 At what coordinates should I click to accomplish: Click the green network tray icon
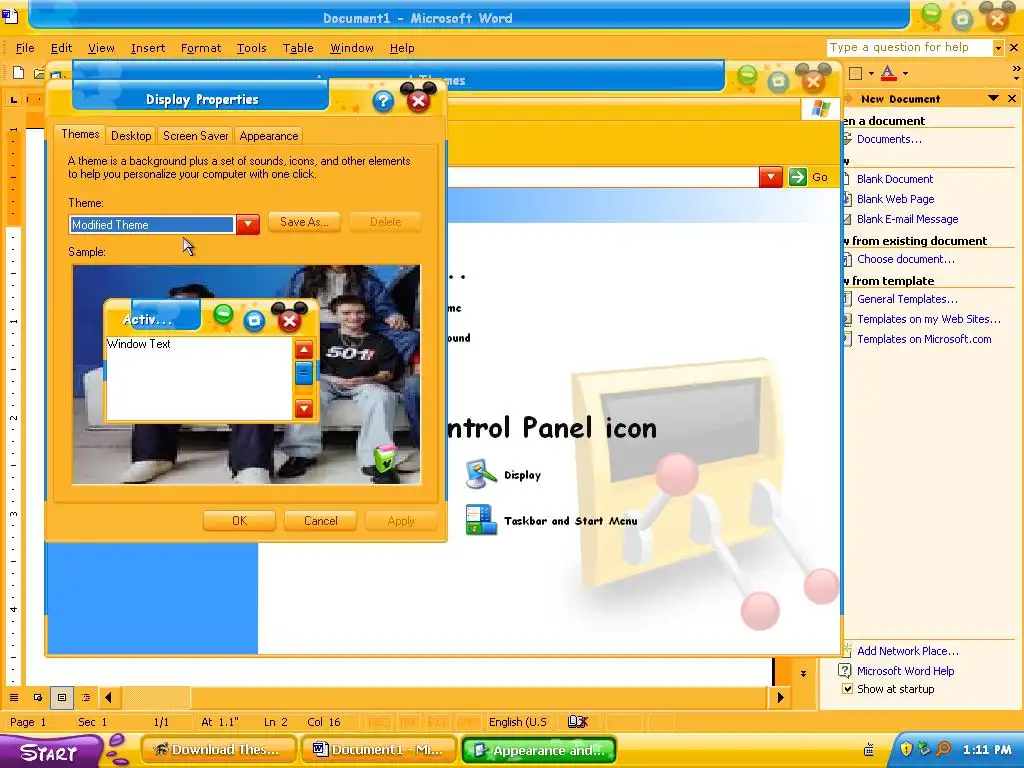[924, 749]
